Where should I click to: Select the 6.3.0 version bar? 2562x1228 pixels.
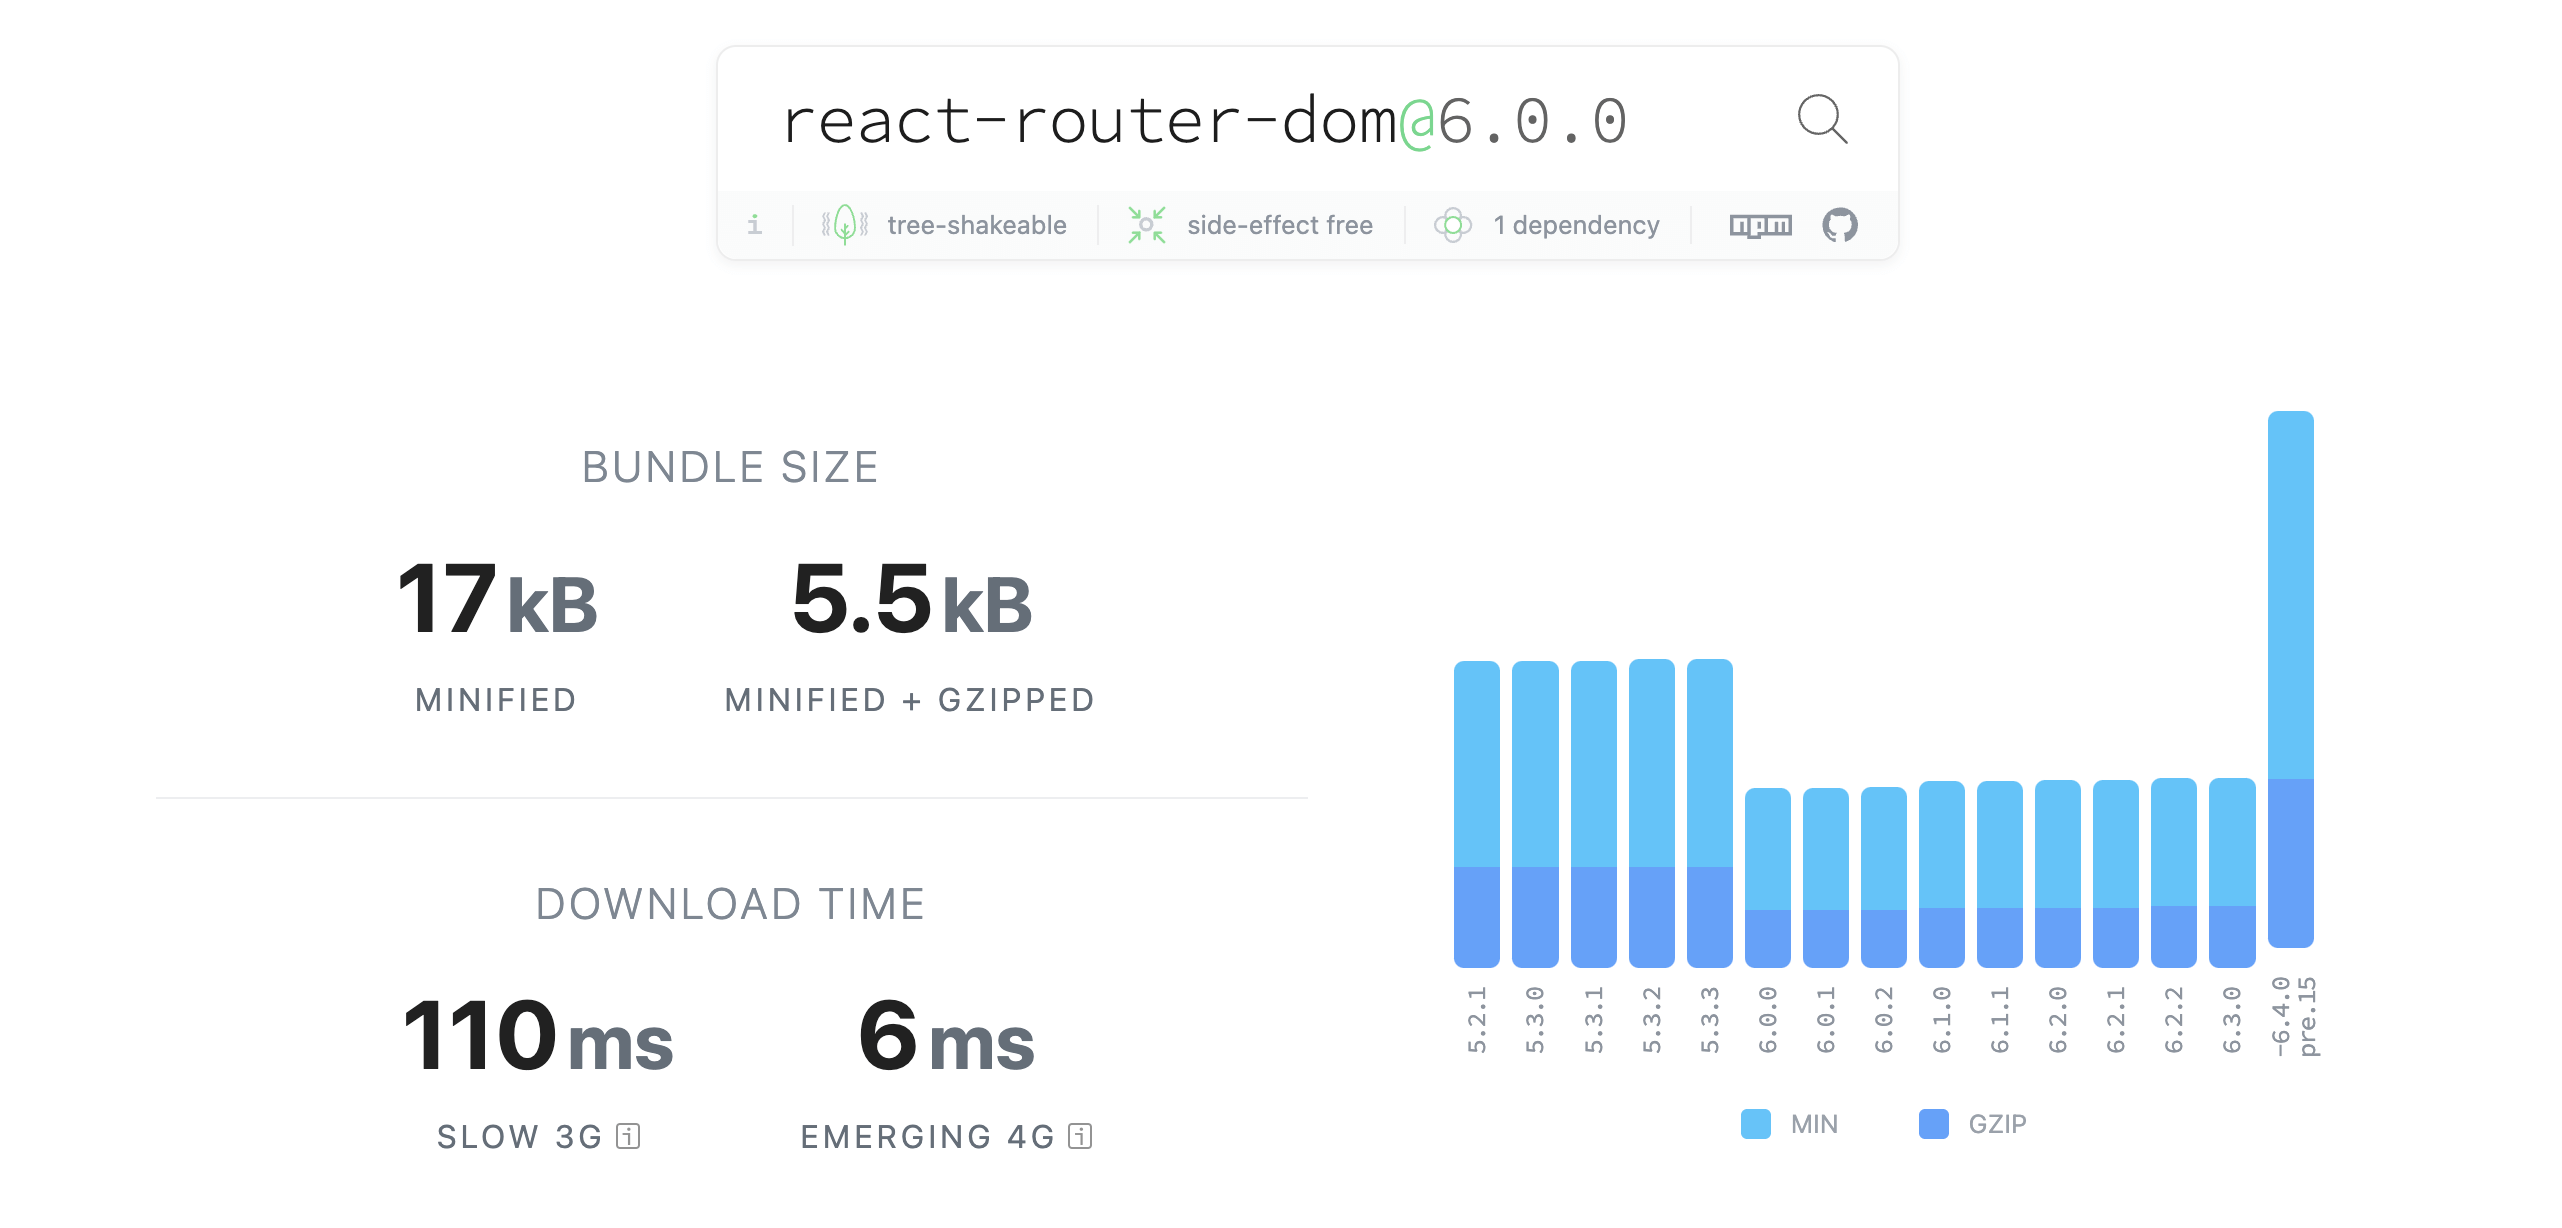pyautogui.click(x=2231, y=872)
